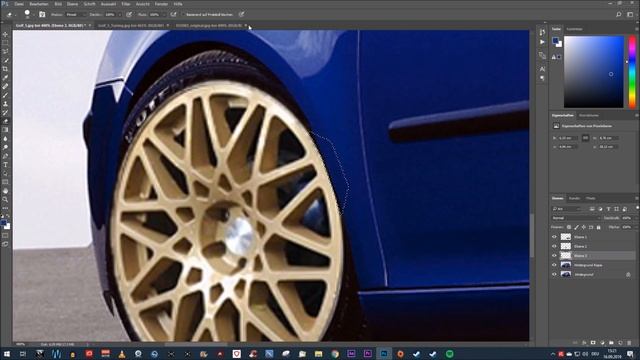Select the Lasso tool
The image size is (640, 360).
(x=5, y=51)
